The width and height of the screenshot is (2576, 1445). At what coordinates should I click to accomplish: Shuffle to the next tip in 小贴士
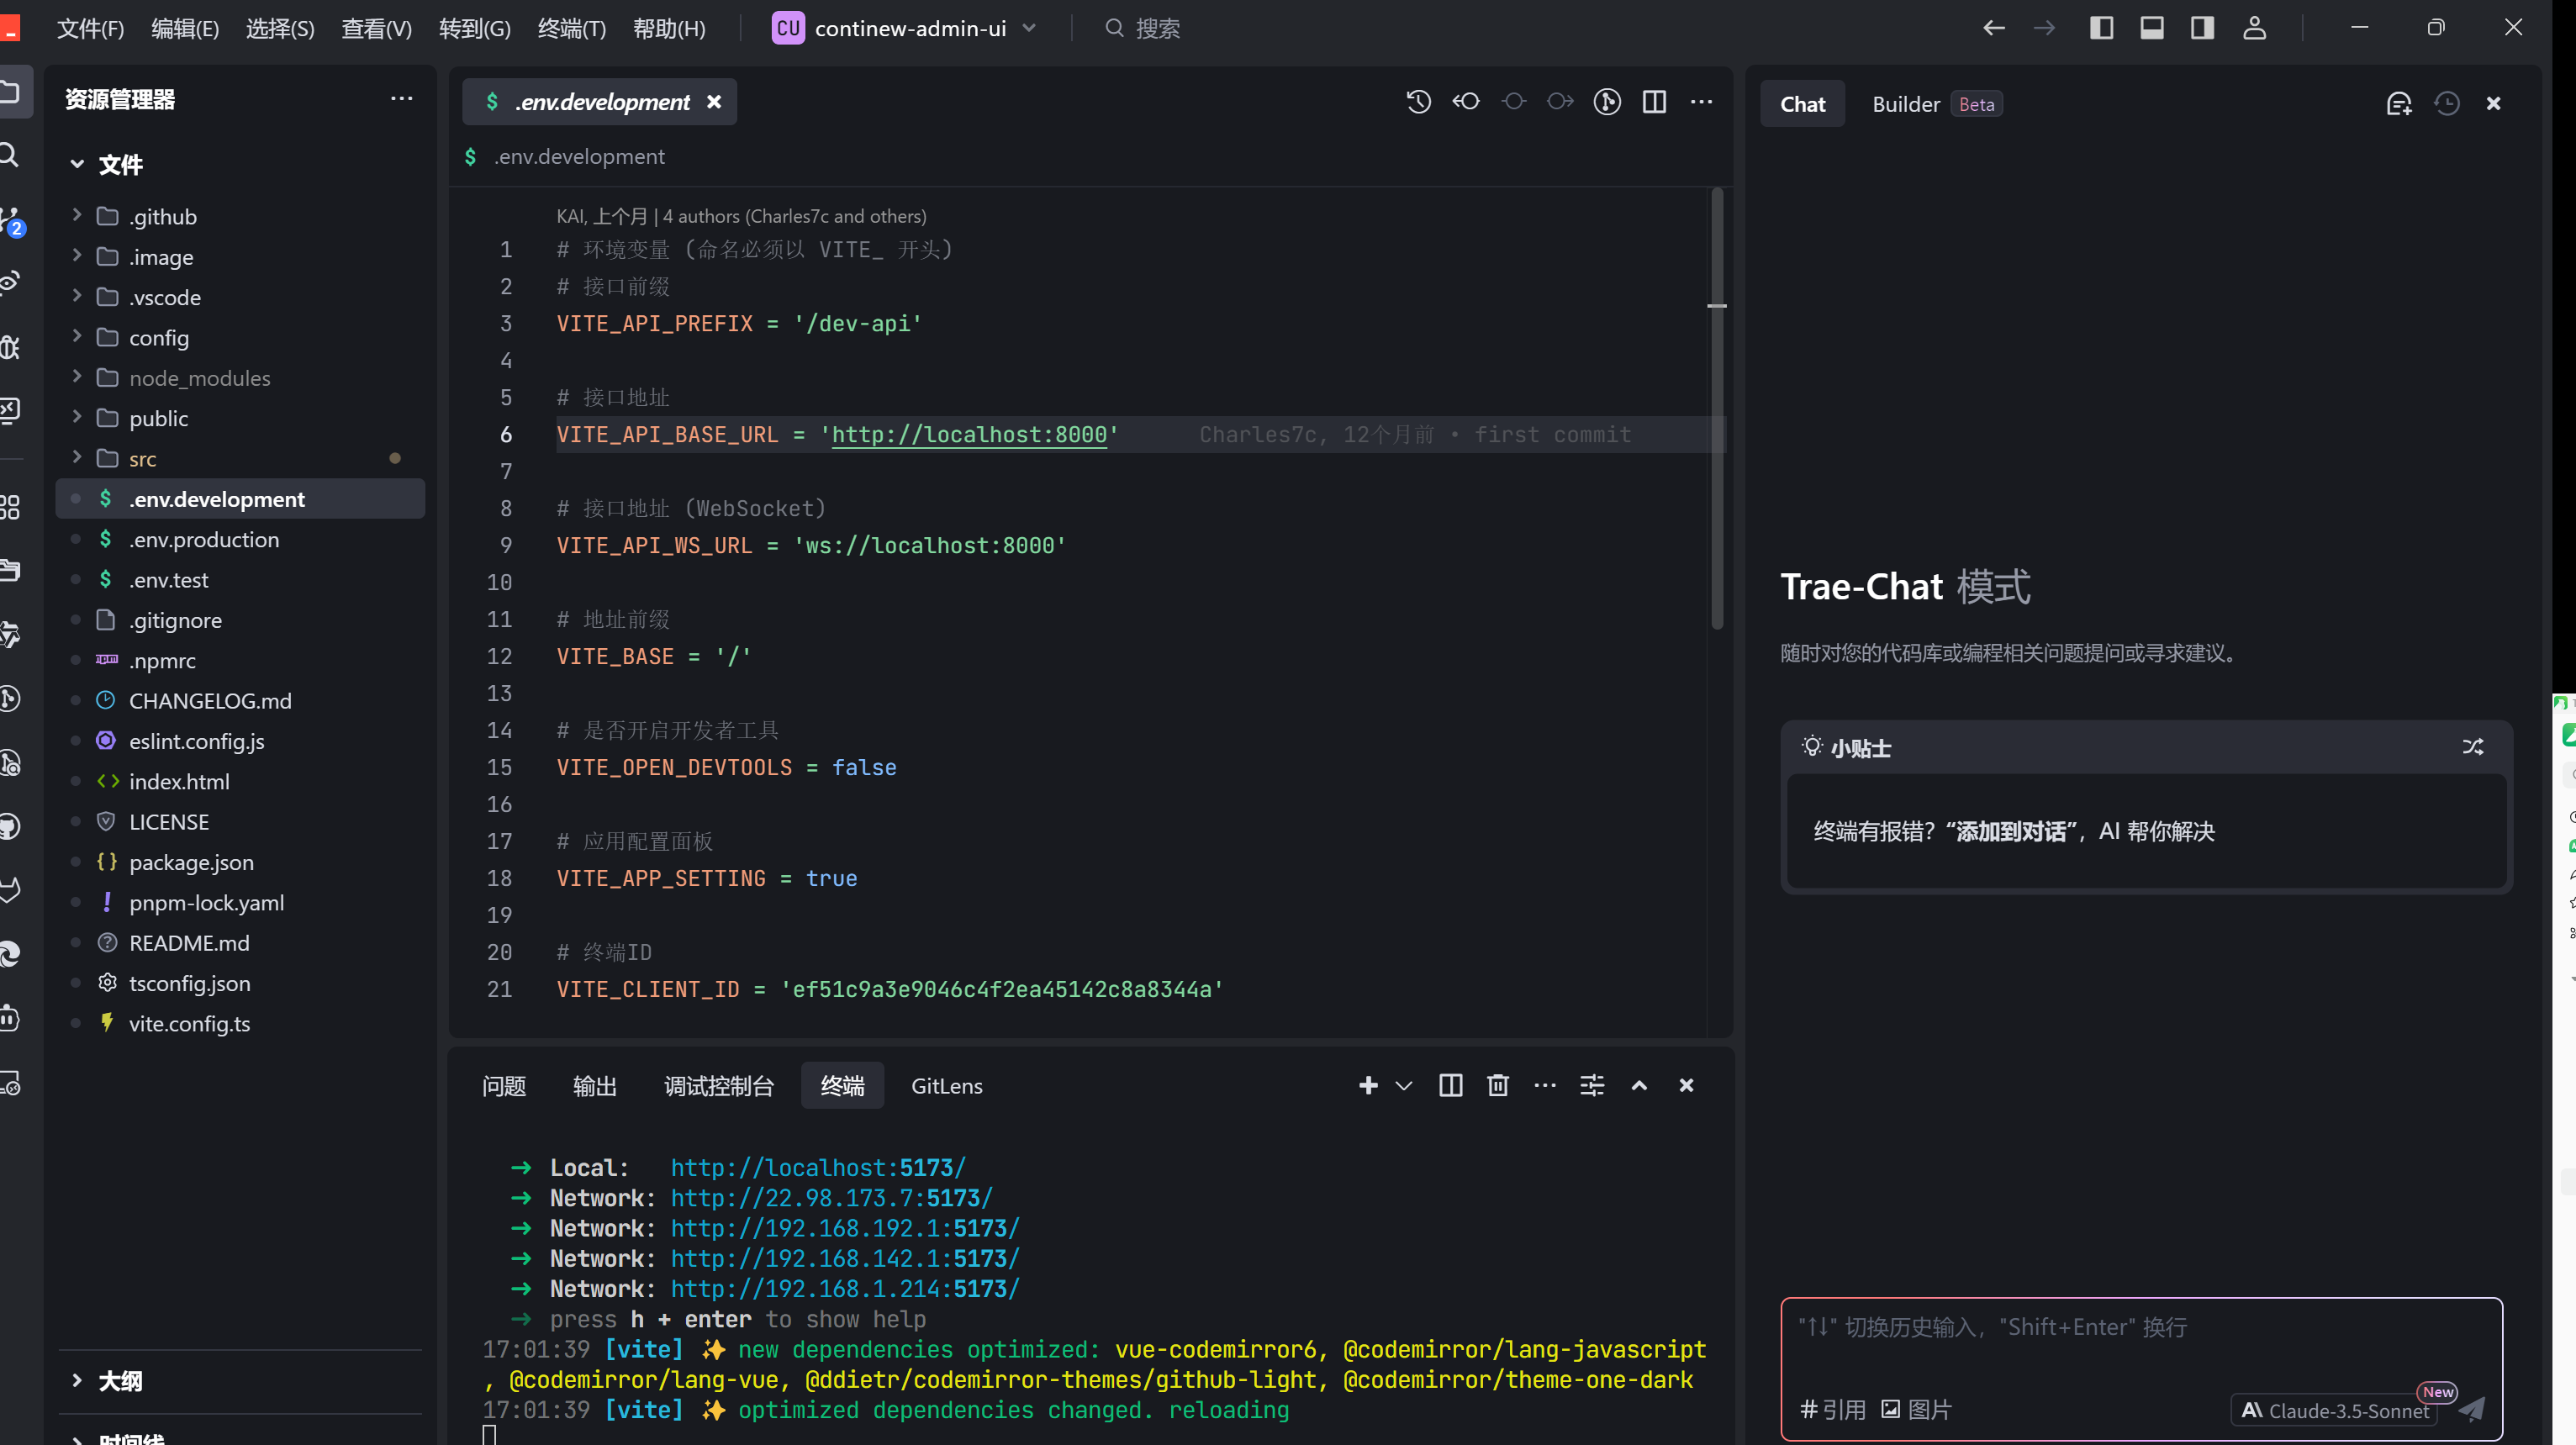2472,747
